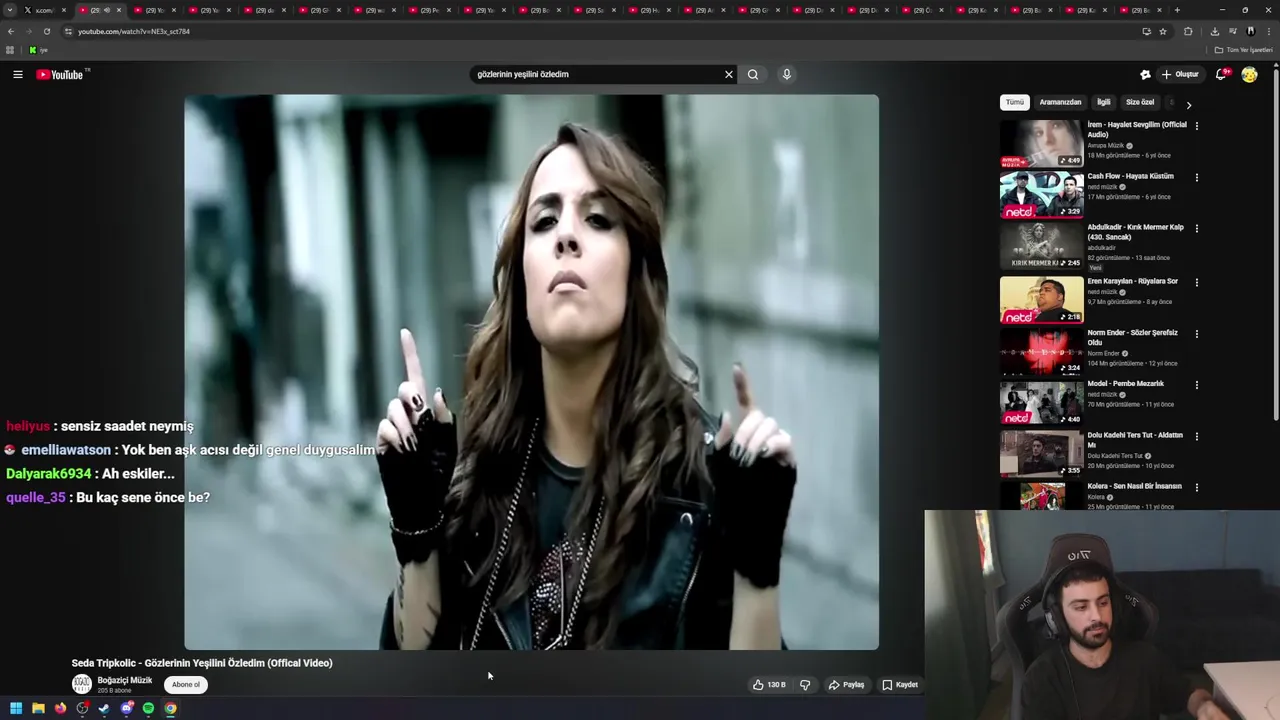The image size is (1280, 720).
Task: Open the browser apps grid shortcut
Action: (10, 50)
